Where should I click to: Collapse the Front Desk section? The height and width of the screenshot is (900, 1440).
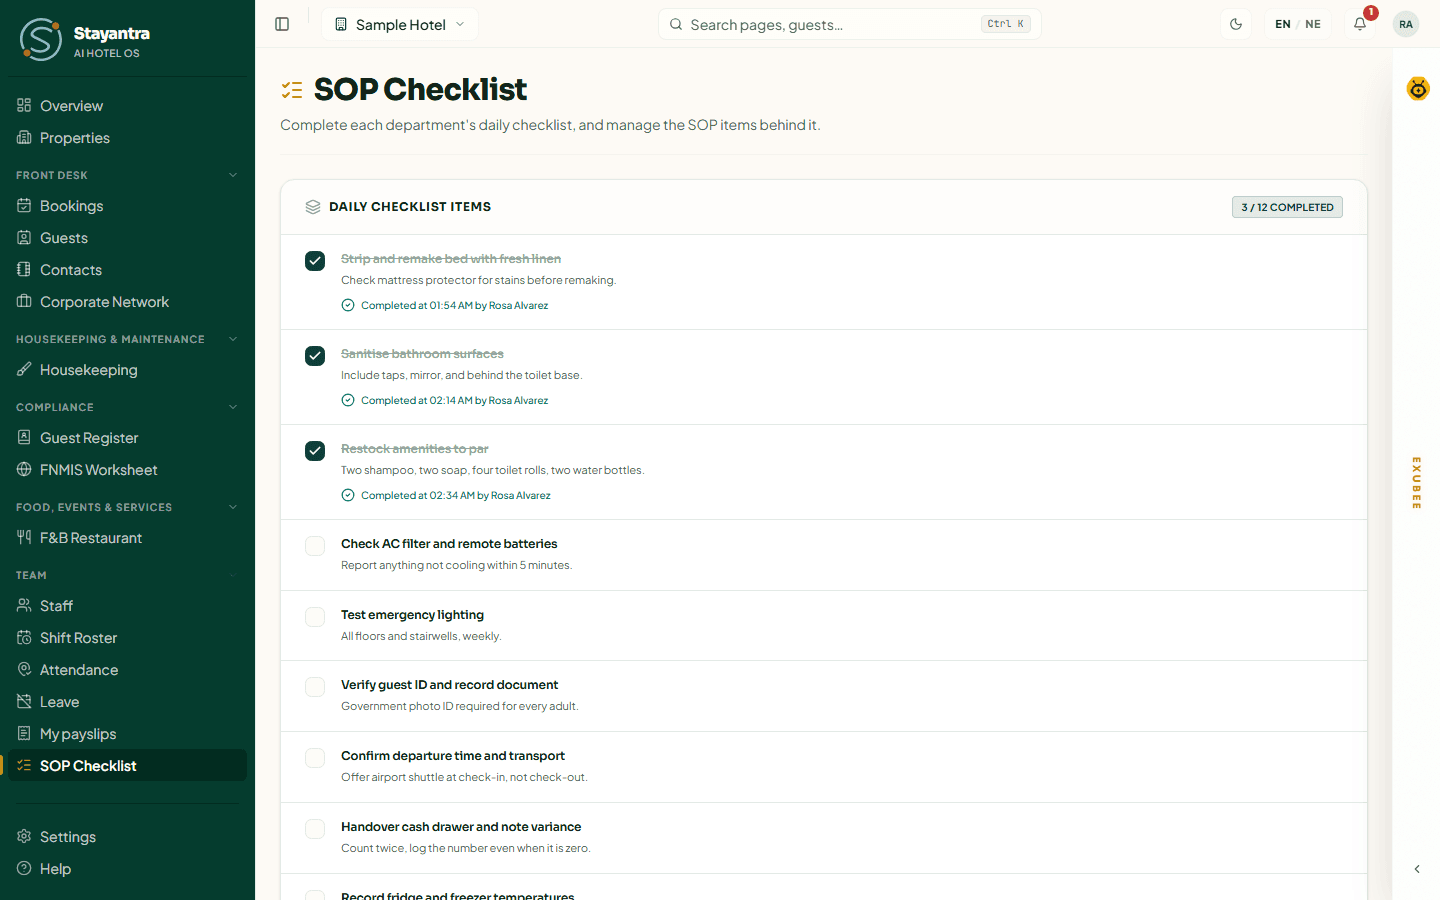coord(233,175)
